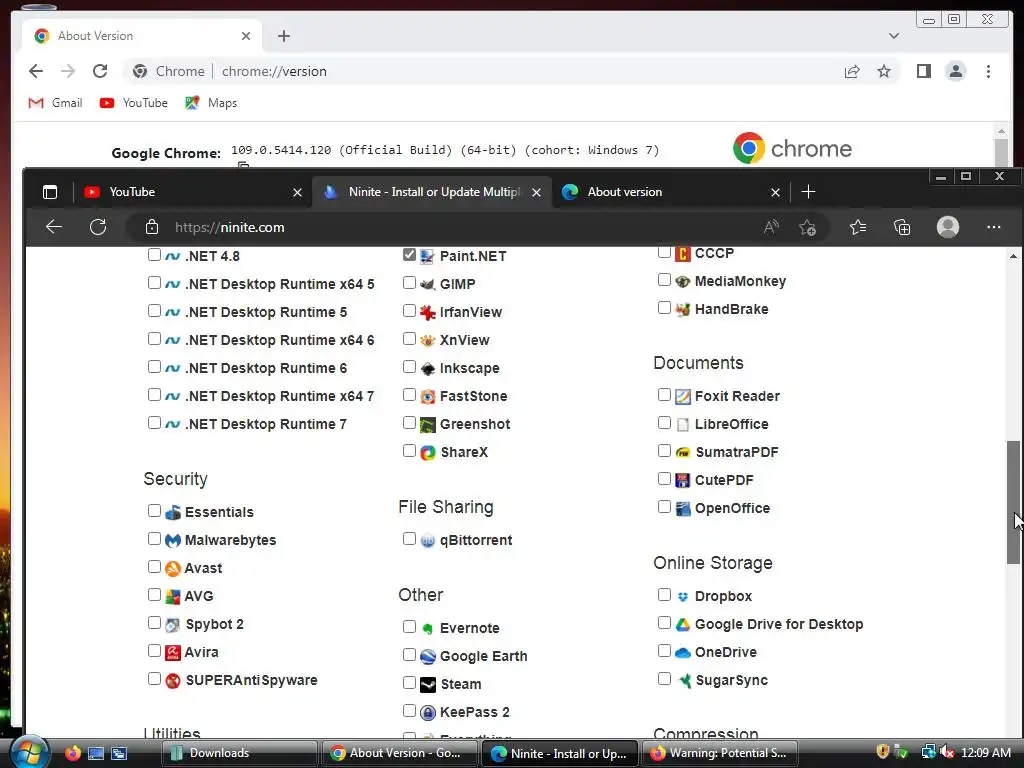Select the Foxit Reader checkbox

coord(664,394)
